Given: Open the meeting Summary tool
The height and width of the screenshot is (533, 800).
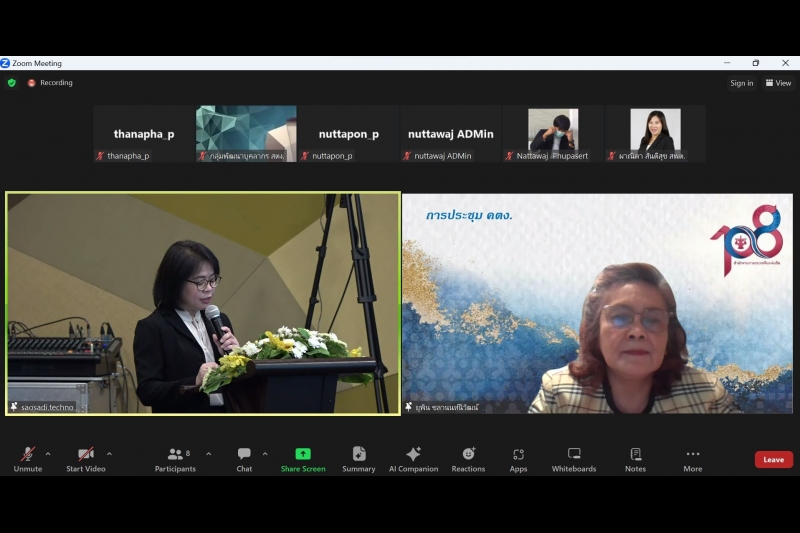Looking at the screenshot, I should pos(359,458).
